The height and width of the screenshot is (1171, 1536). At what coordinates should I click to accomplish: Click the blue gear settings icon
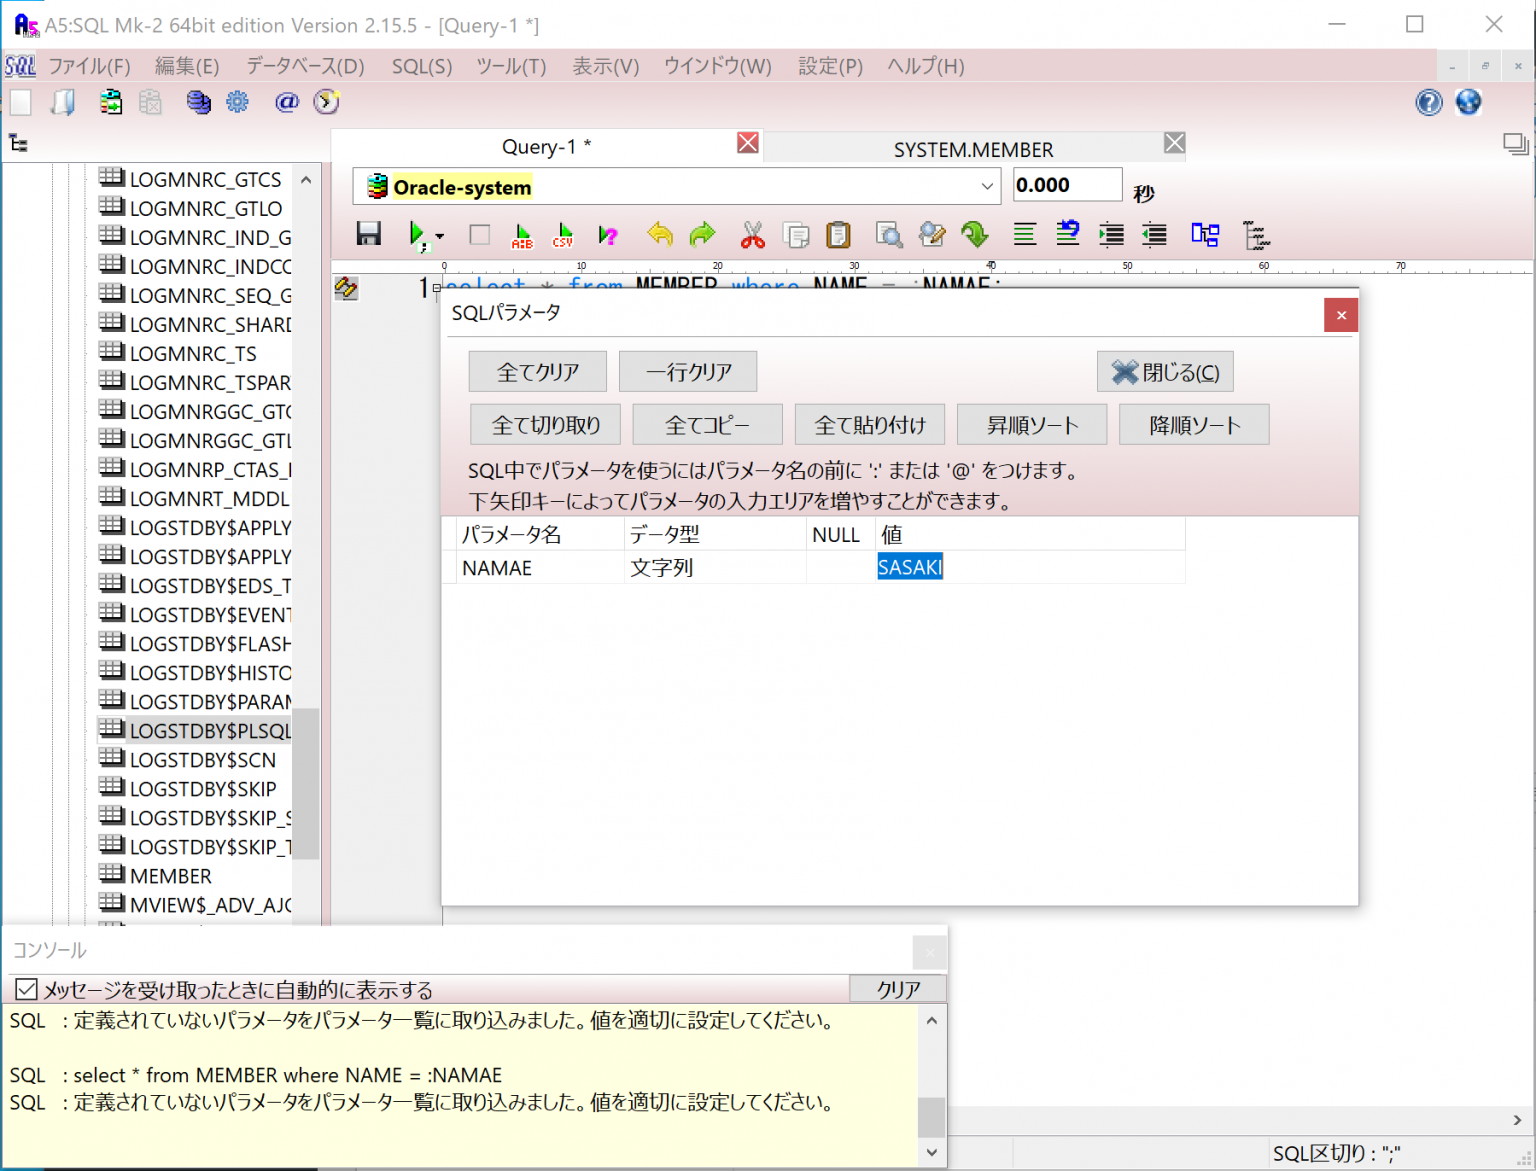coord(237,102)
